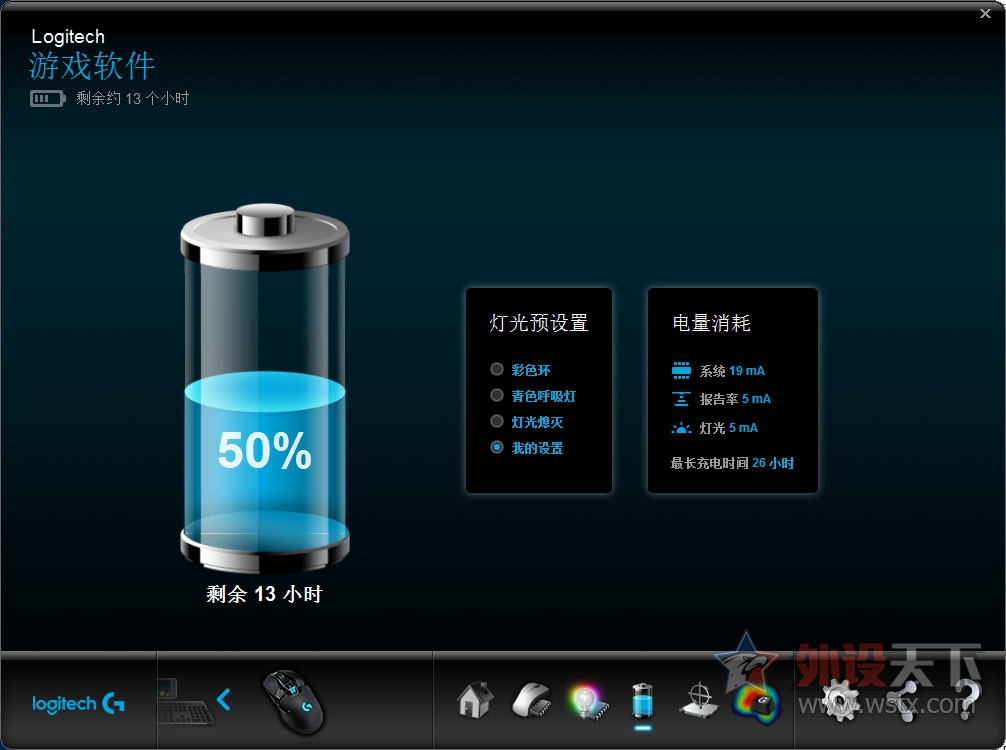Click the 游戏软件 title text
The height and width of the screenshot is (750, 1006).
tap(92, 66)
